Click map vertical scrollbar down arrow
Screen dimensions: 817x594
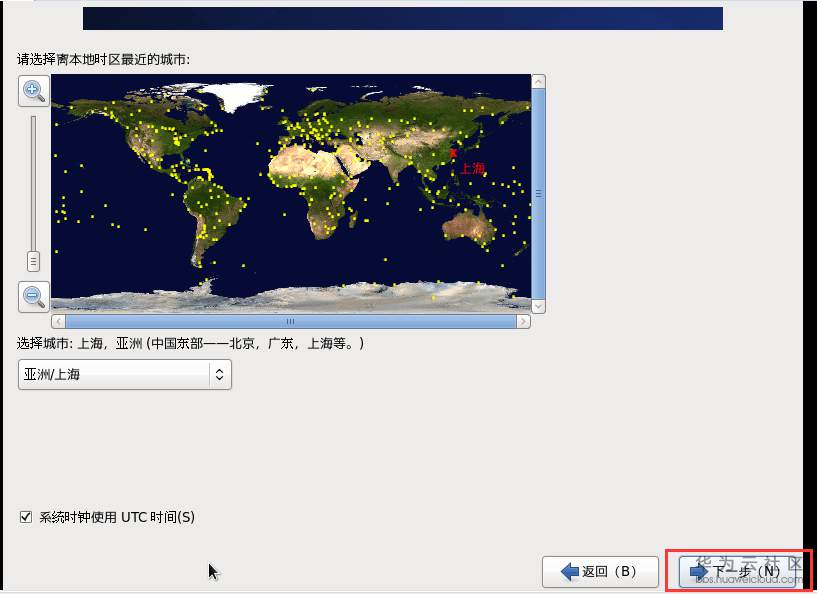click(x=539, y=306)
